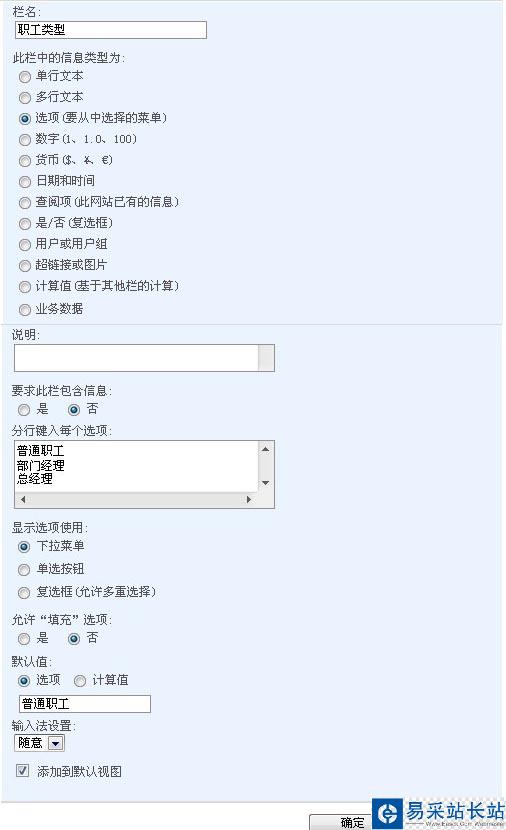This screenshot has height=830, width=506.
Task: Choose the 超链接或图片 column type
Action: (x=24, y=266)
